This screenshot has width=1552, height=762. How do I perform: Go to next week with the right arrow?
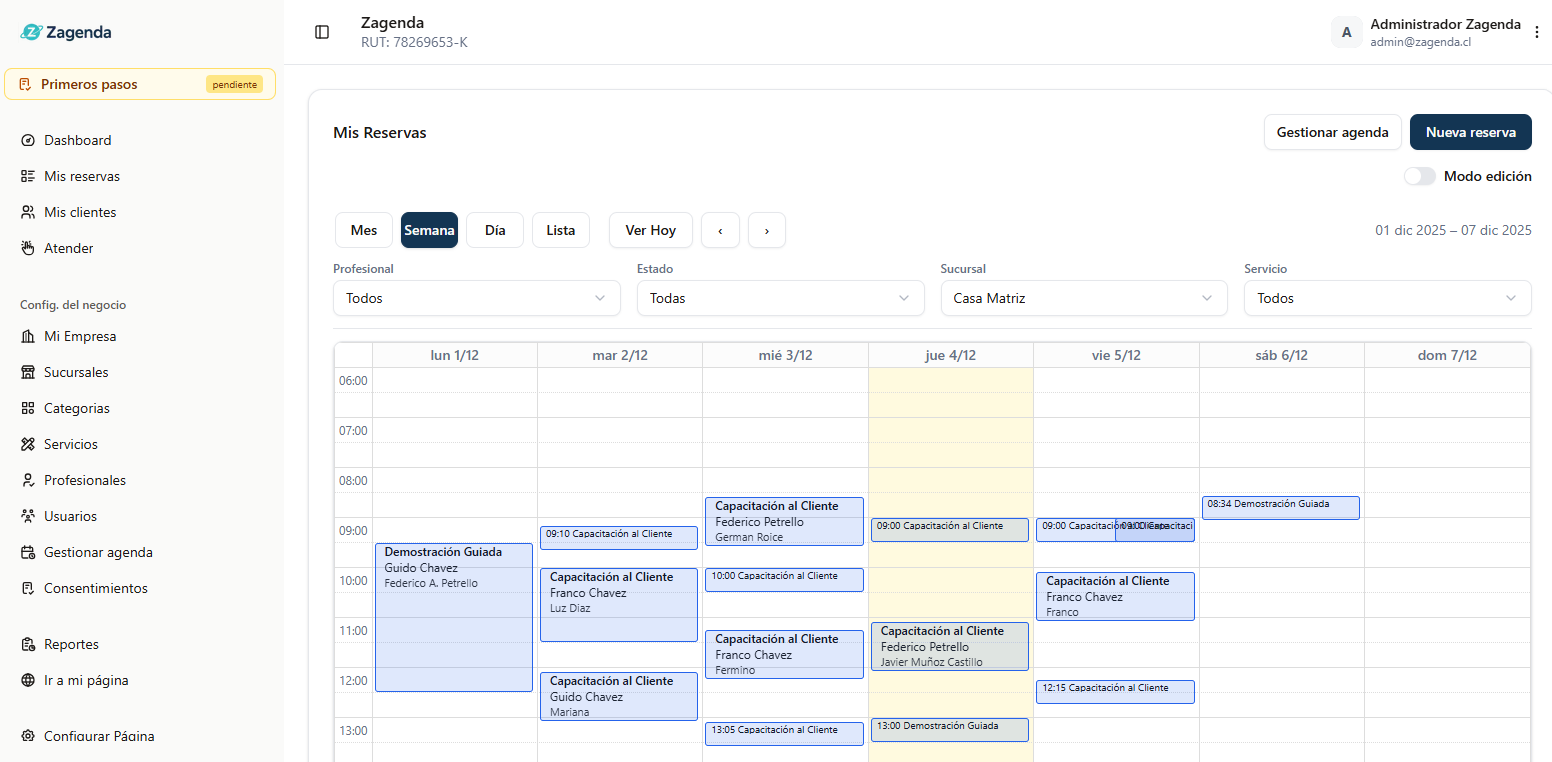tap(766, 230)
